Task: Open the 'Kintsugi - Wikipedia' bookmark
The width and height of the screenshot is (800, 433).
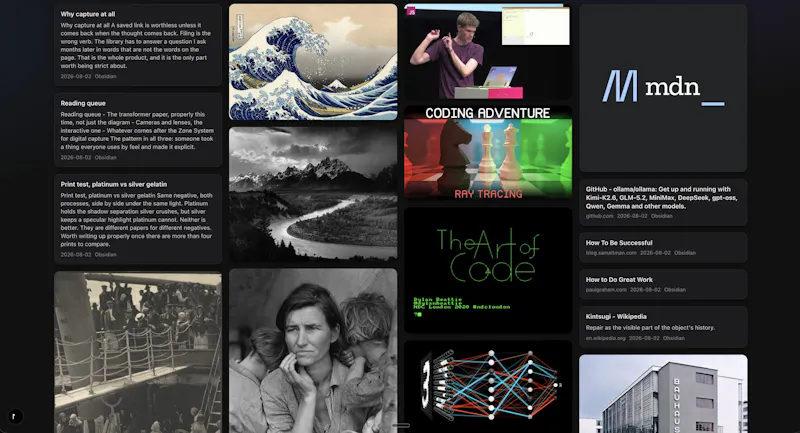Action: 663,327
